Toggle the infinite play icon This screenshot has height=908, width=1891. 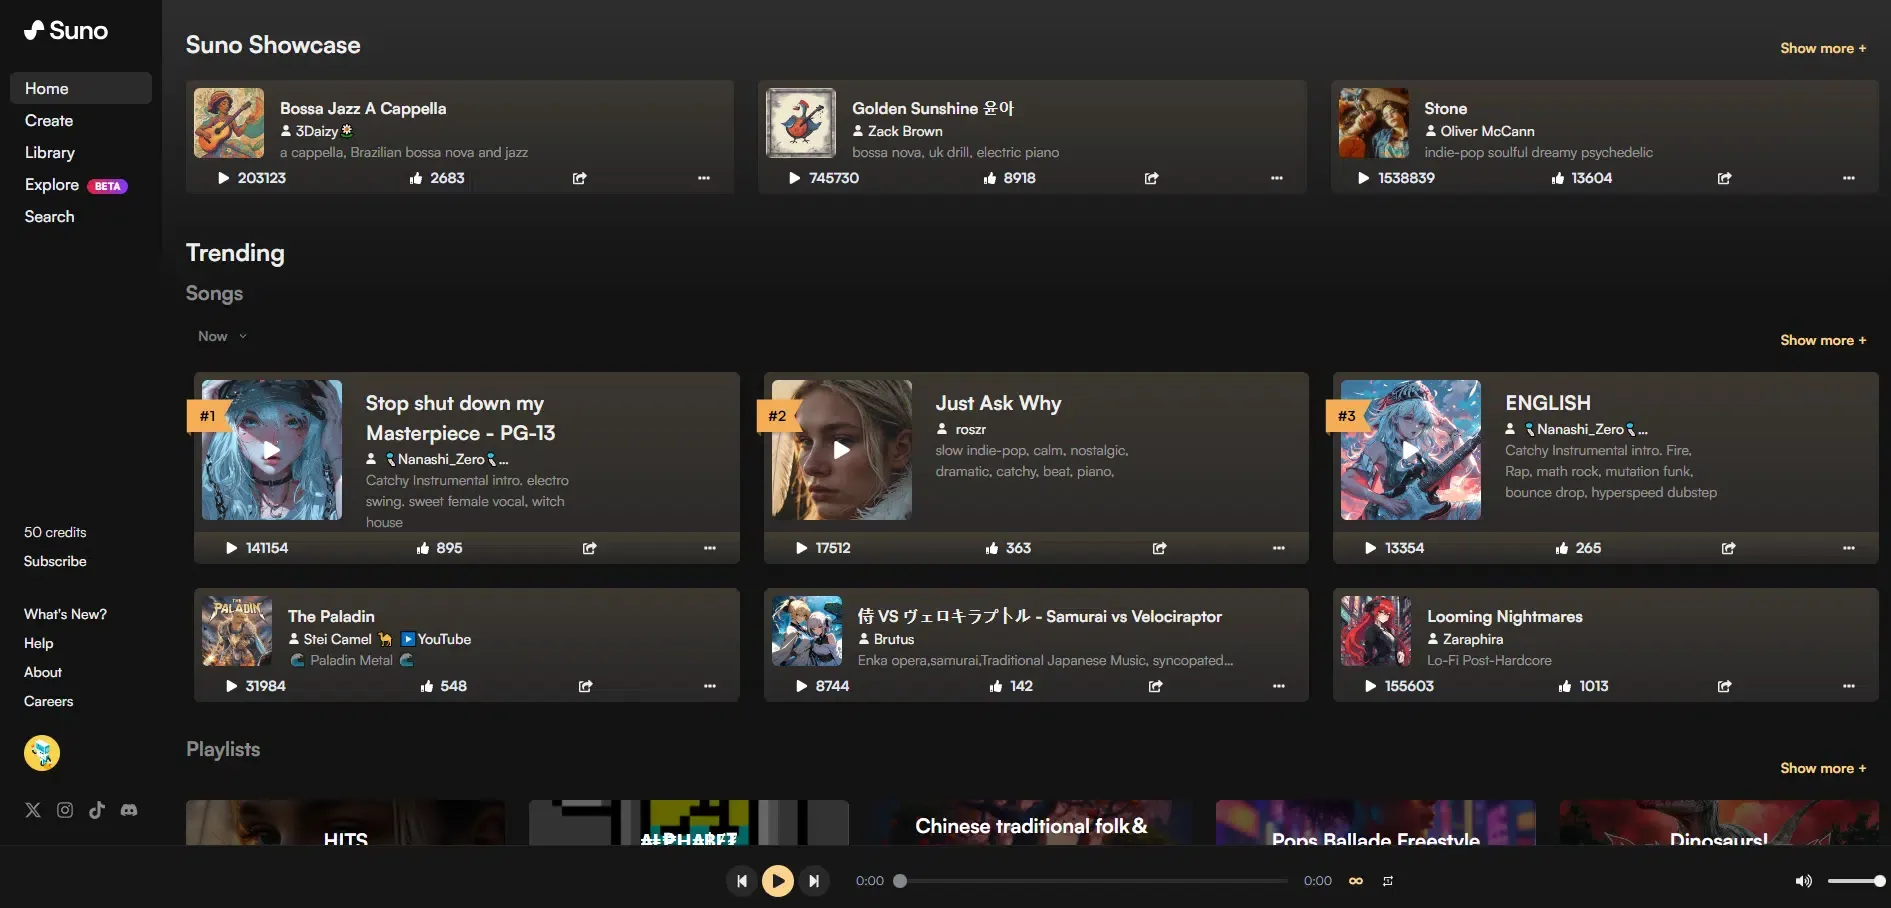coord(1356,881)
